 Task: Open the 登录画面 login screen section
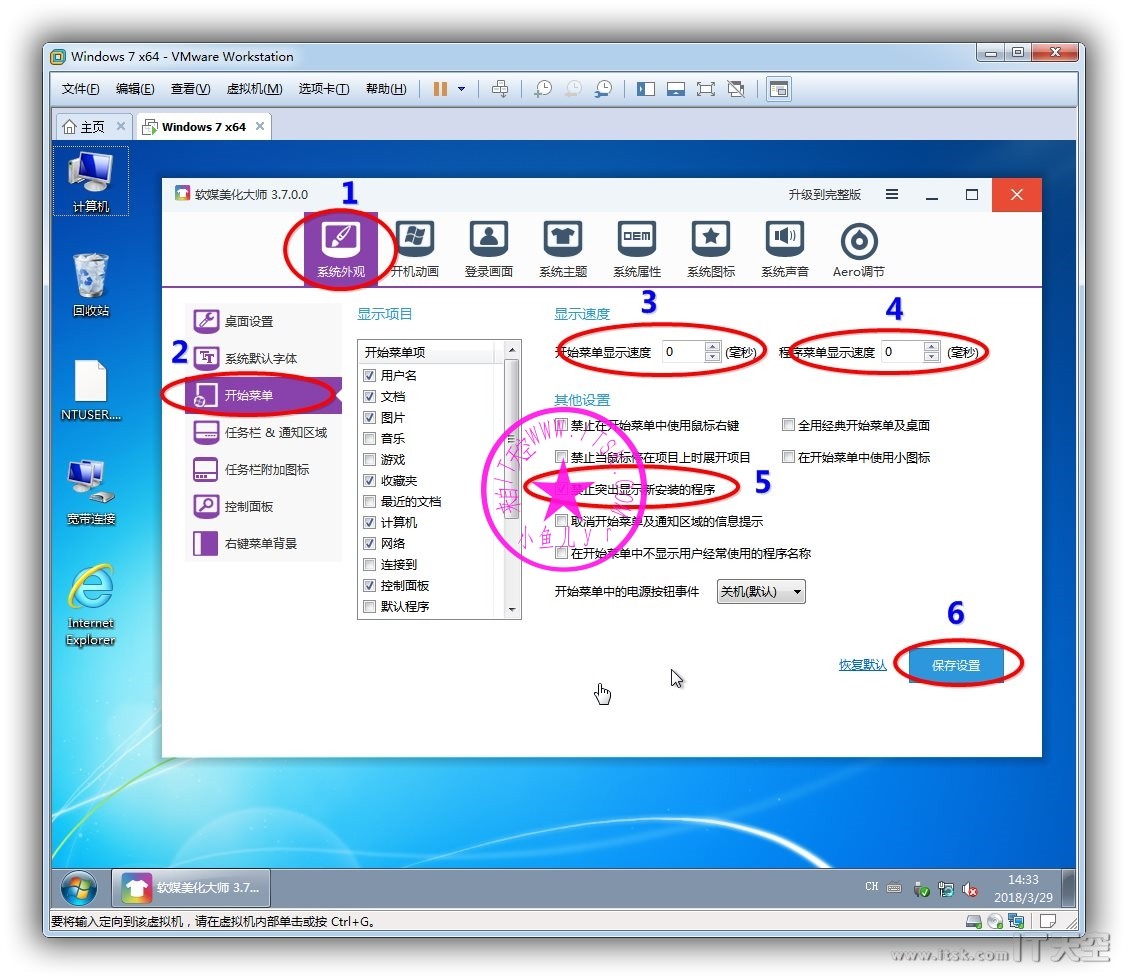(x=488, y=248)
